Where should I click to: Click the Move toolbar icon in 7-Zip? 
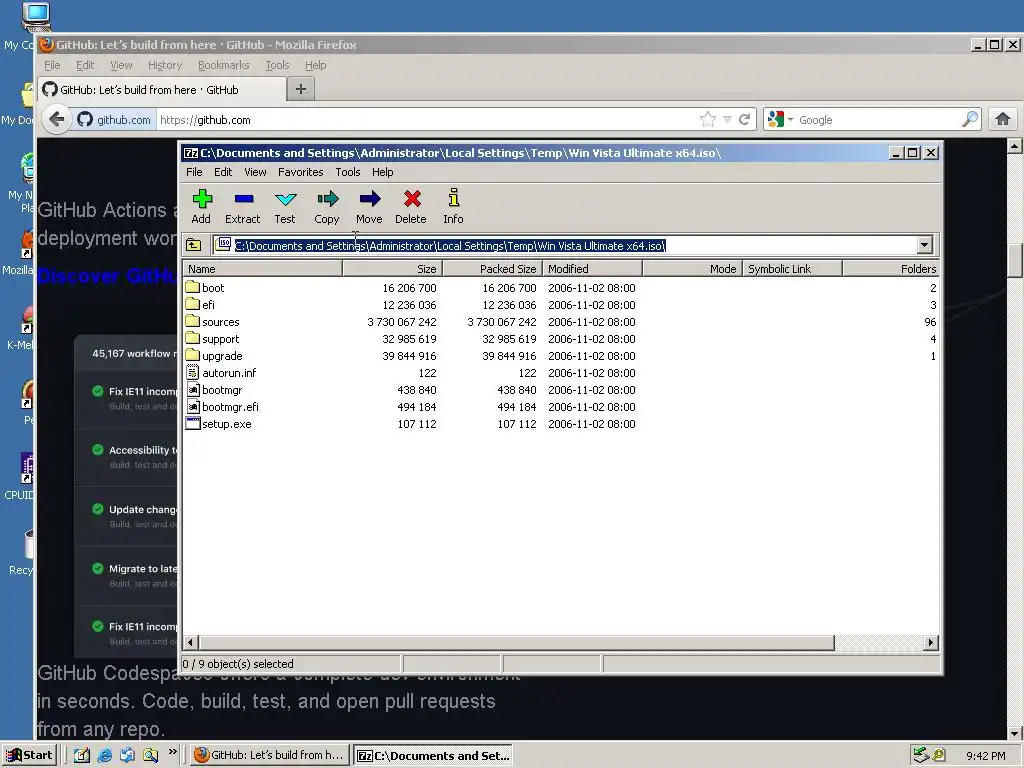point(370,199)
